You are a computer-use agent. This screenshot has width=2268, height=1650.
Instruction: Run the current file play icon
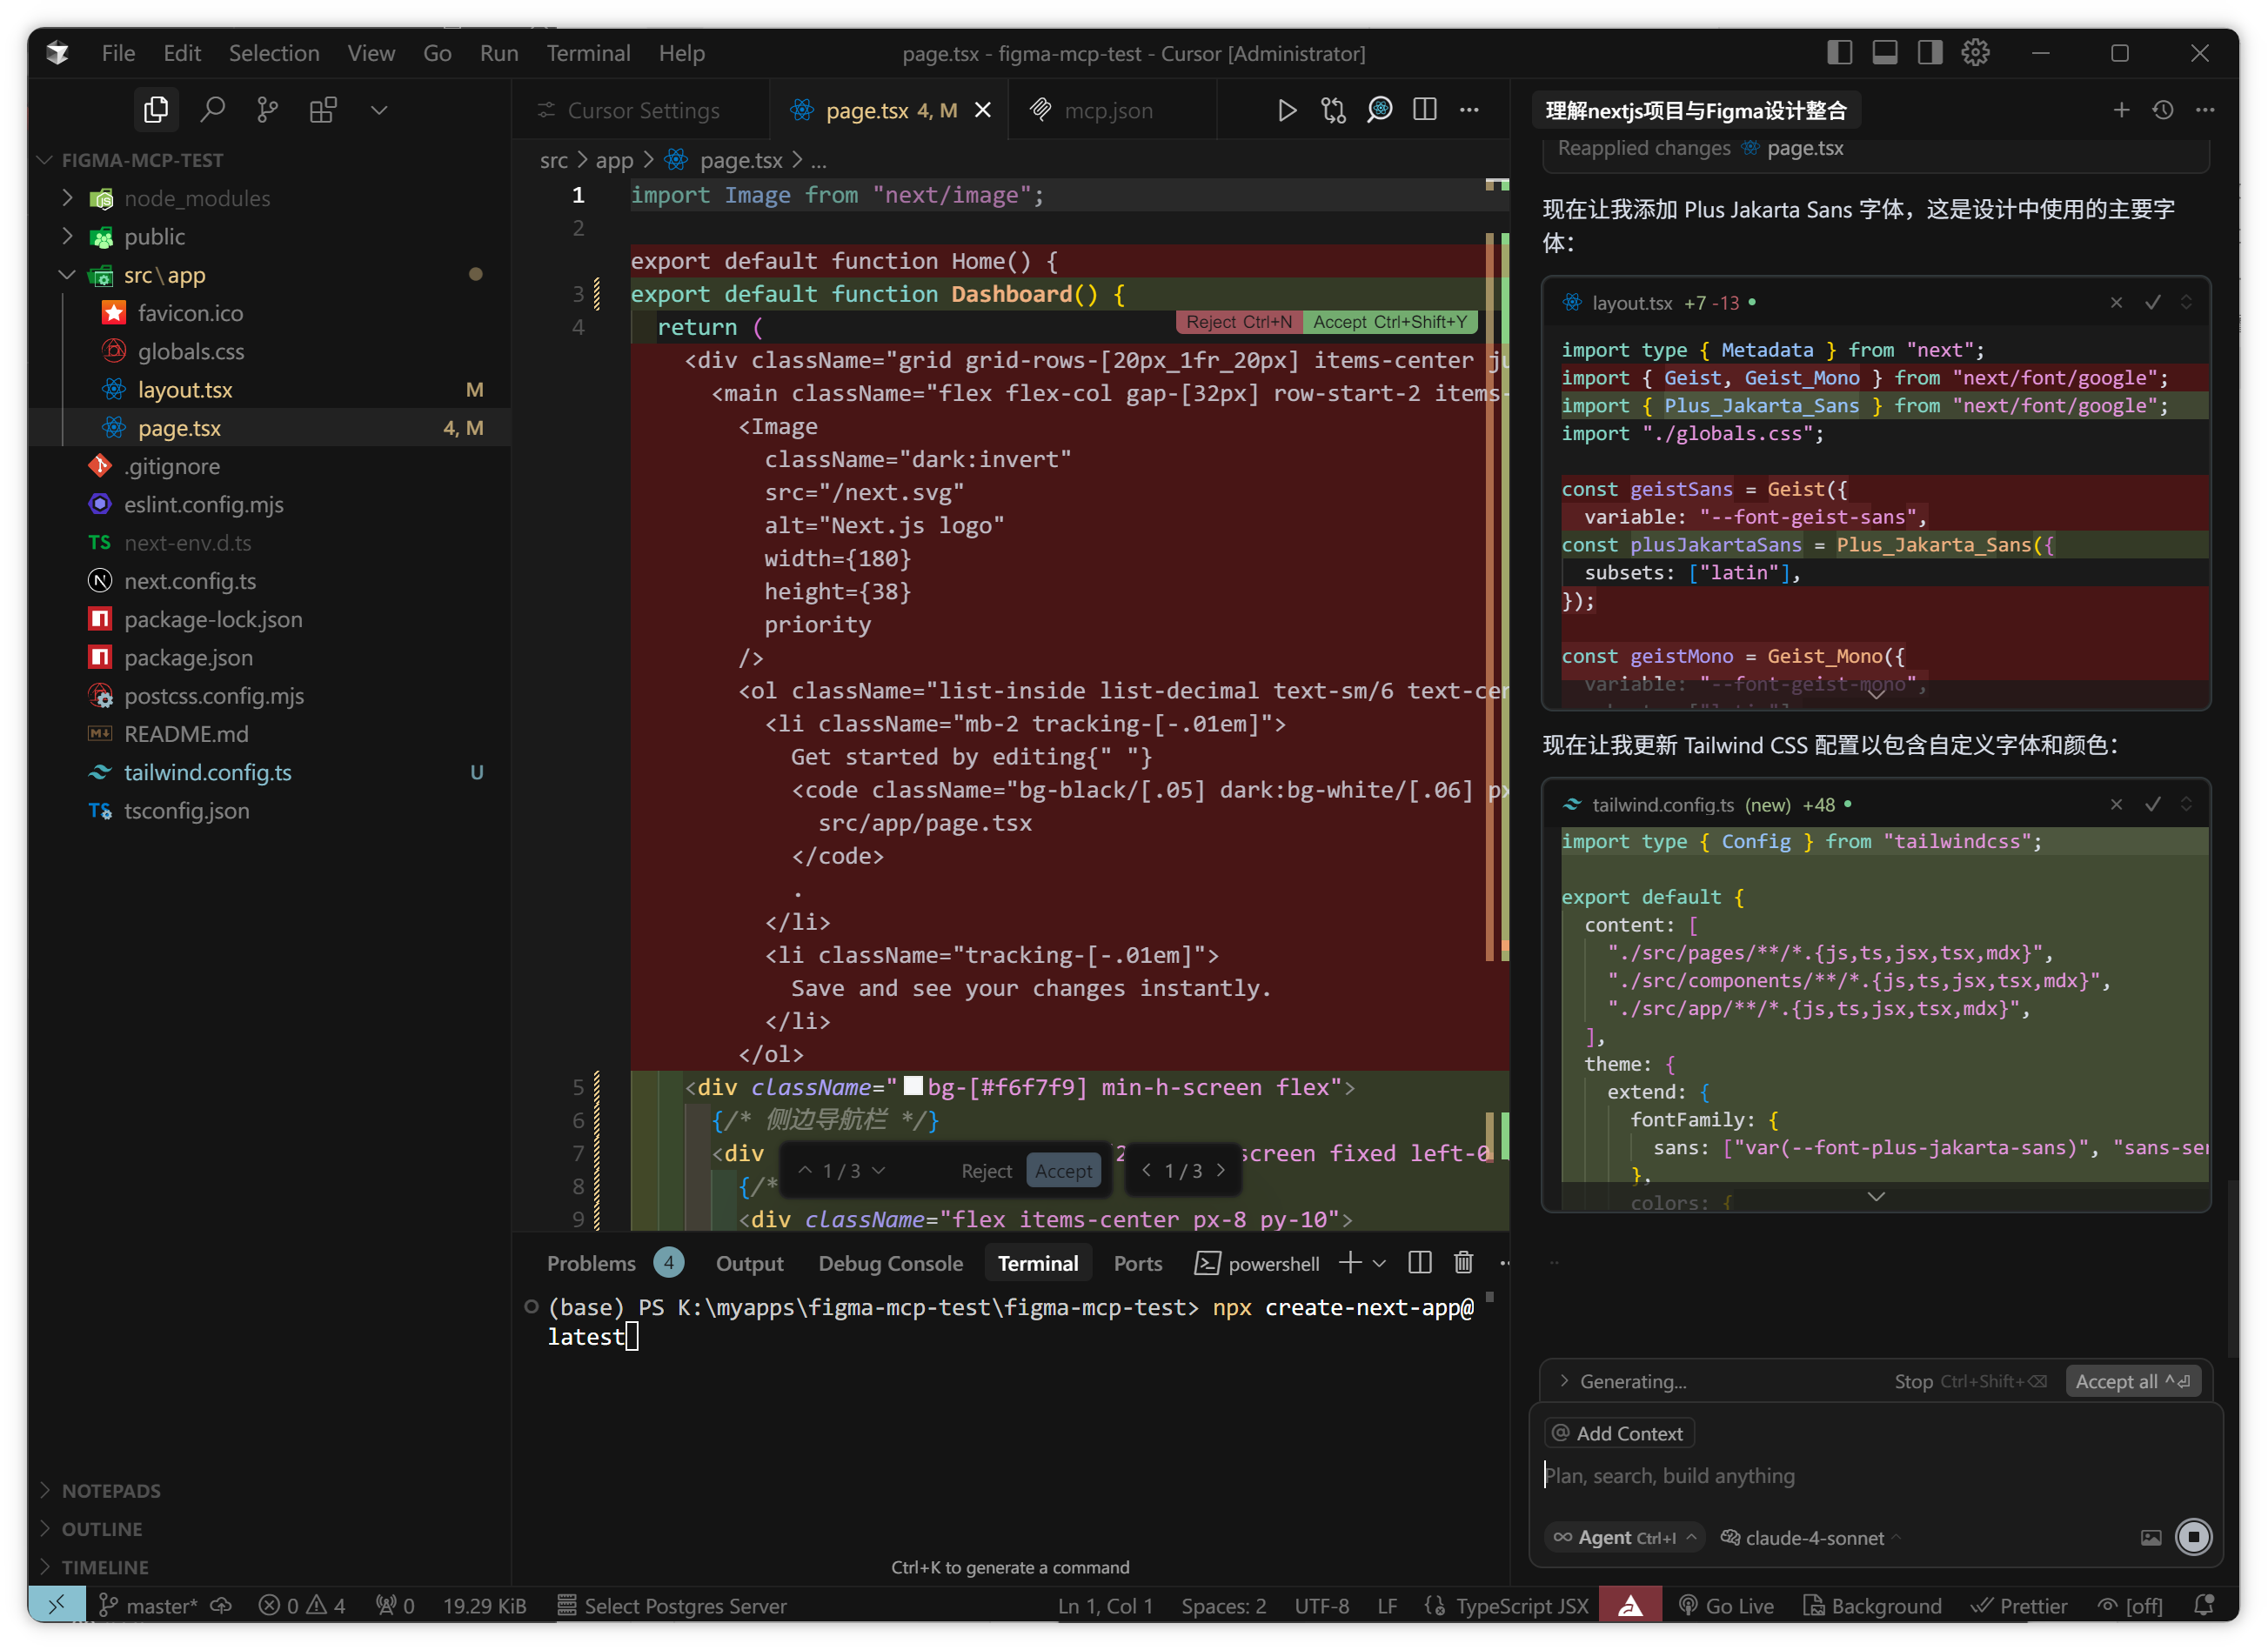[1287, 110]
